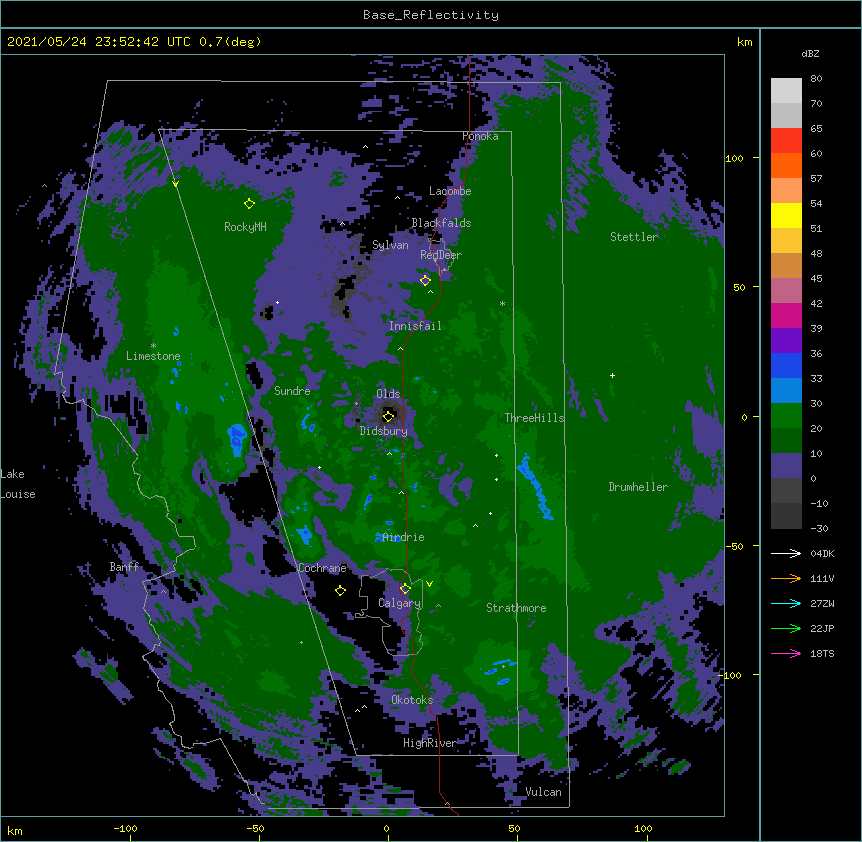Click the HighRiver label
Image resolution: width=862 pixels, height=842 pixels.
pyautogui.click(x=429, y=743)
